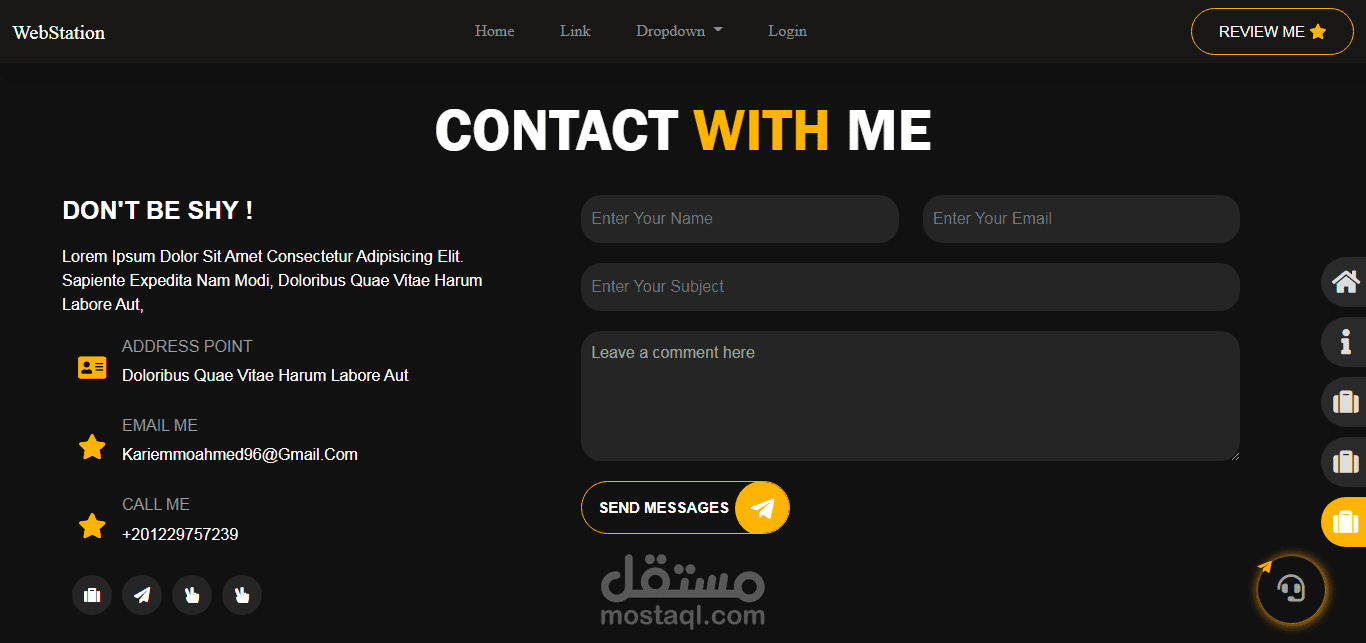The height and width of the screenshot is (643, 1366).
Task: Click the suitcase social icon under the phone number
Action: tap(92, 595)
